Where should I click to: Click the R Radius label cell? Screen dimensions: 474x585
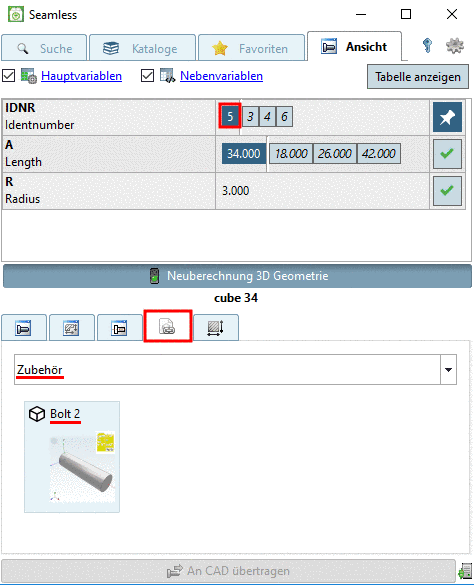109,191
